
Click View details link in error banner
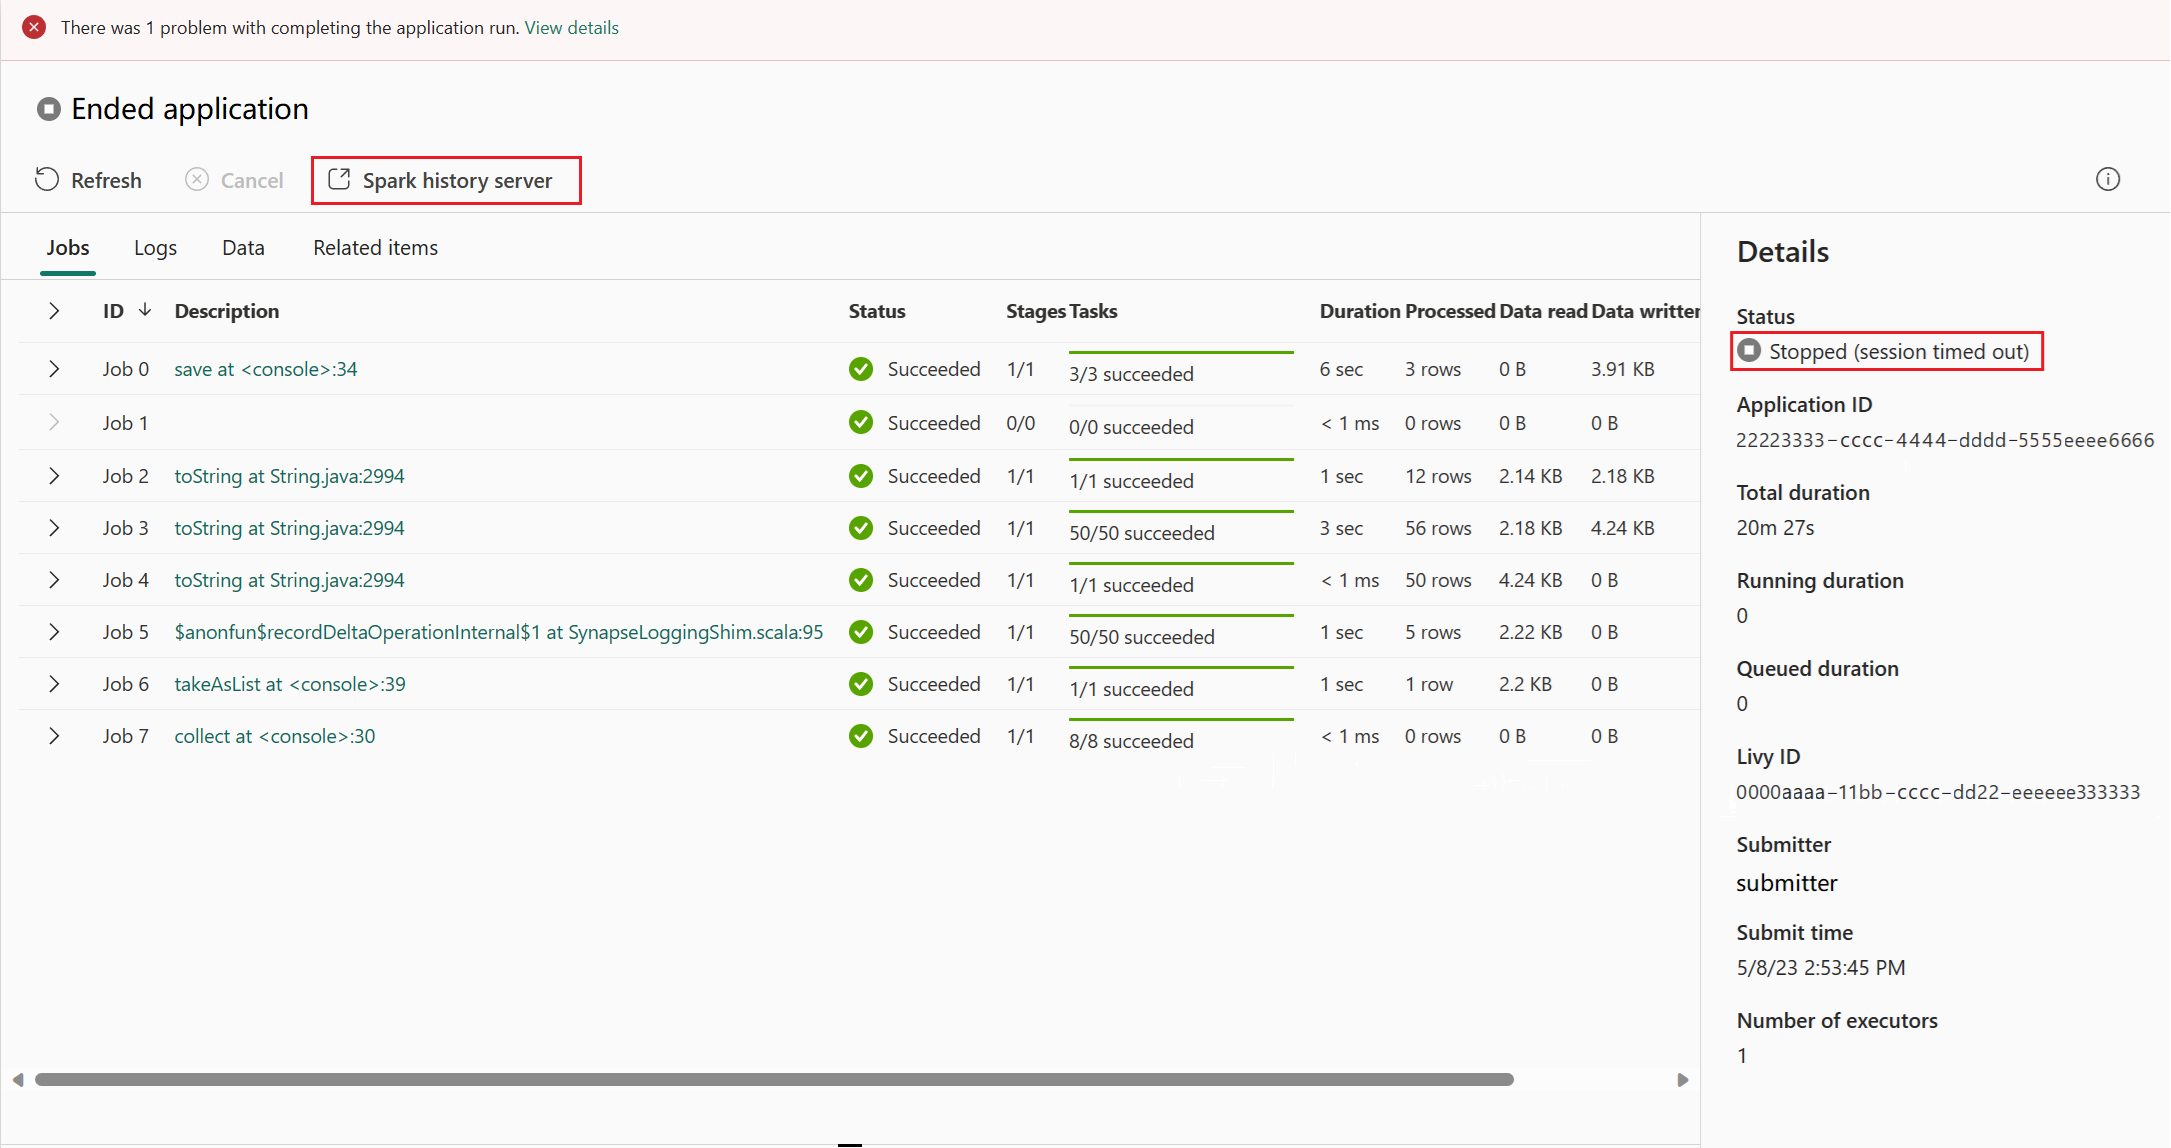pos(571,28)
